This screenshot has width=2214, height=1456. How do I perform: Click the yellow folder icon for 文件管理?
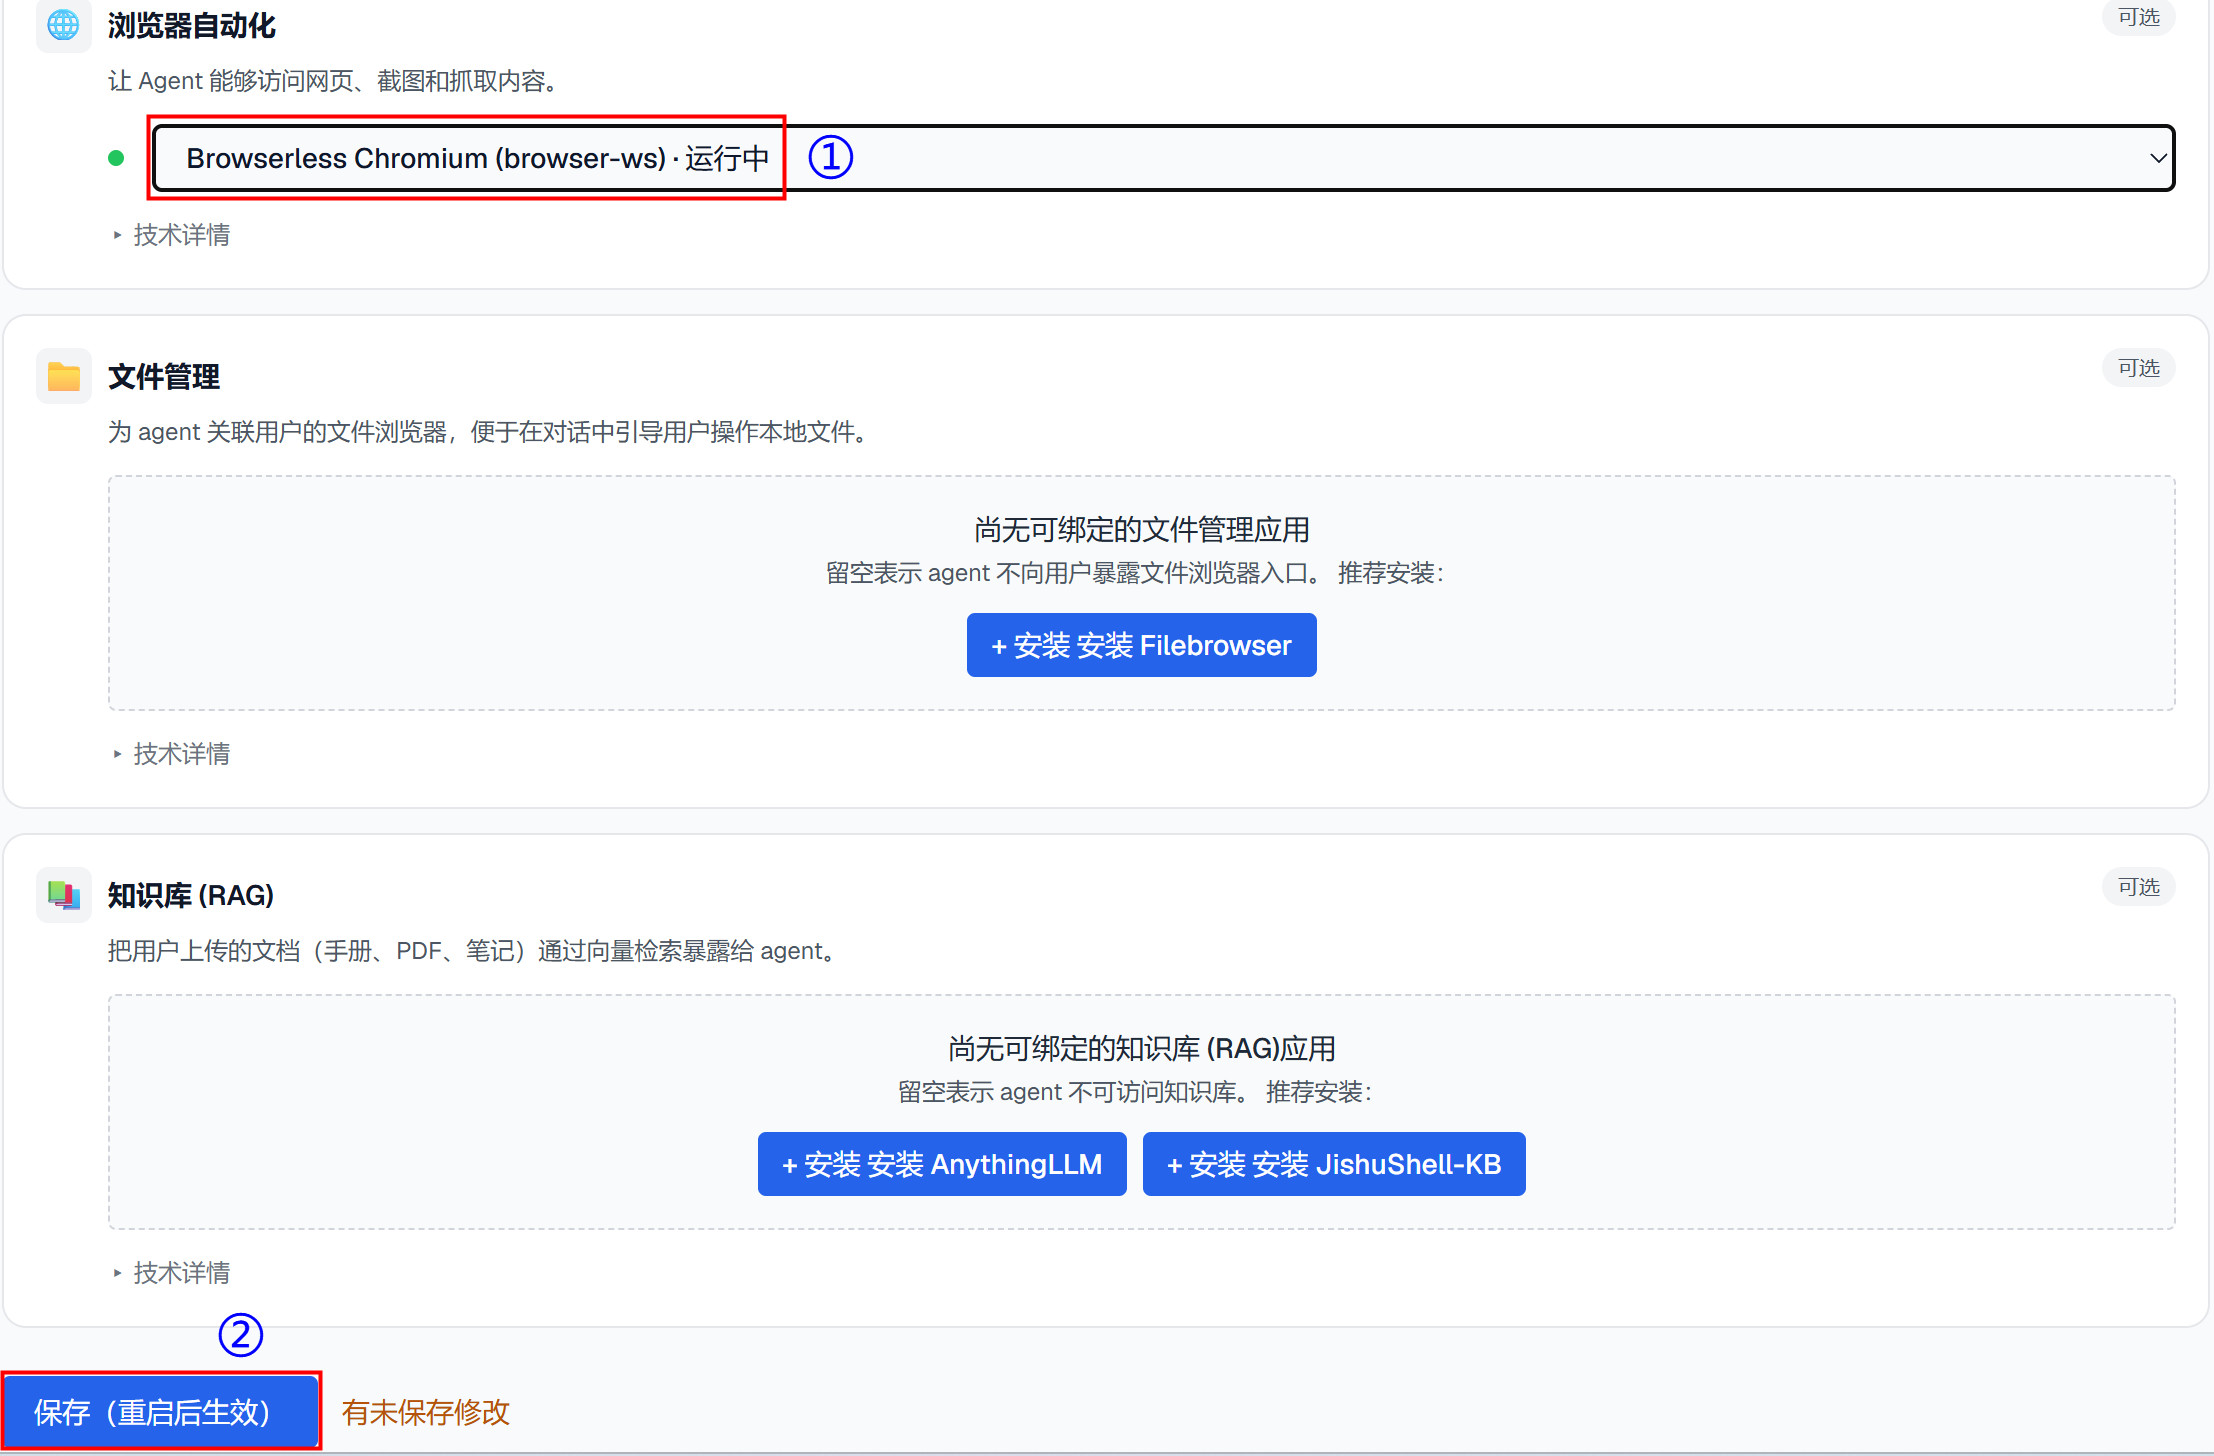63,377
